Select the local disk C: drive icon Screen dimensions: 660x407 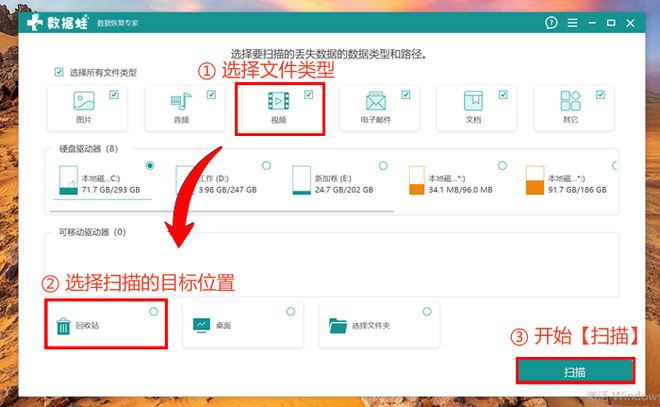tap(68, 180)
